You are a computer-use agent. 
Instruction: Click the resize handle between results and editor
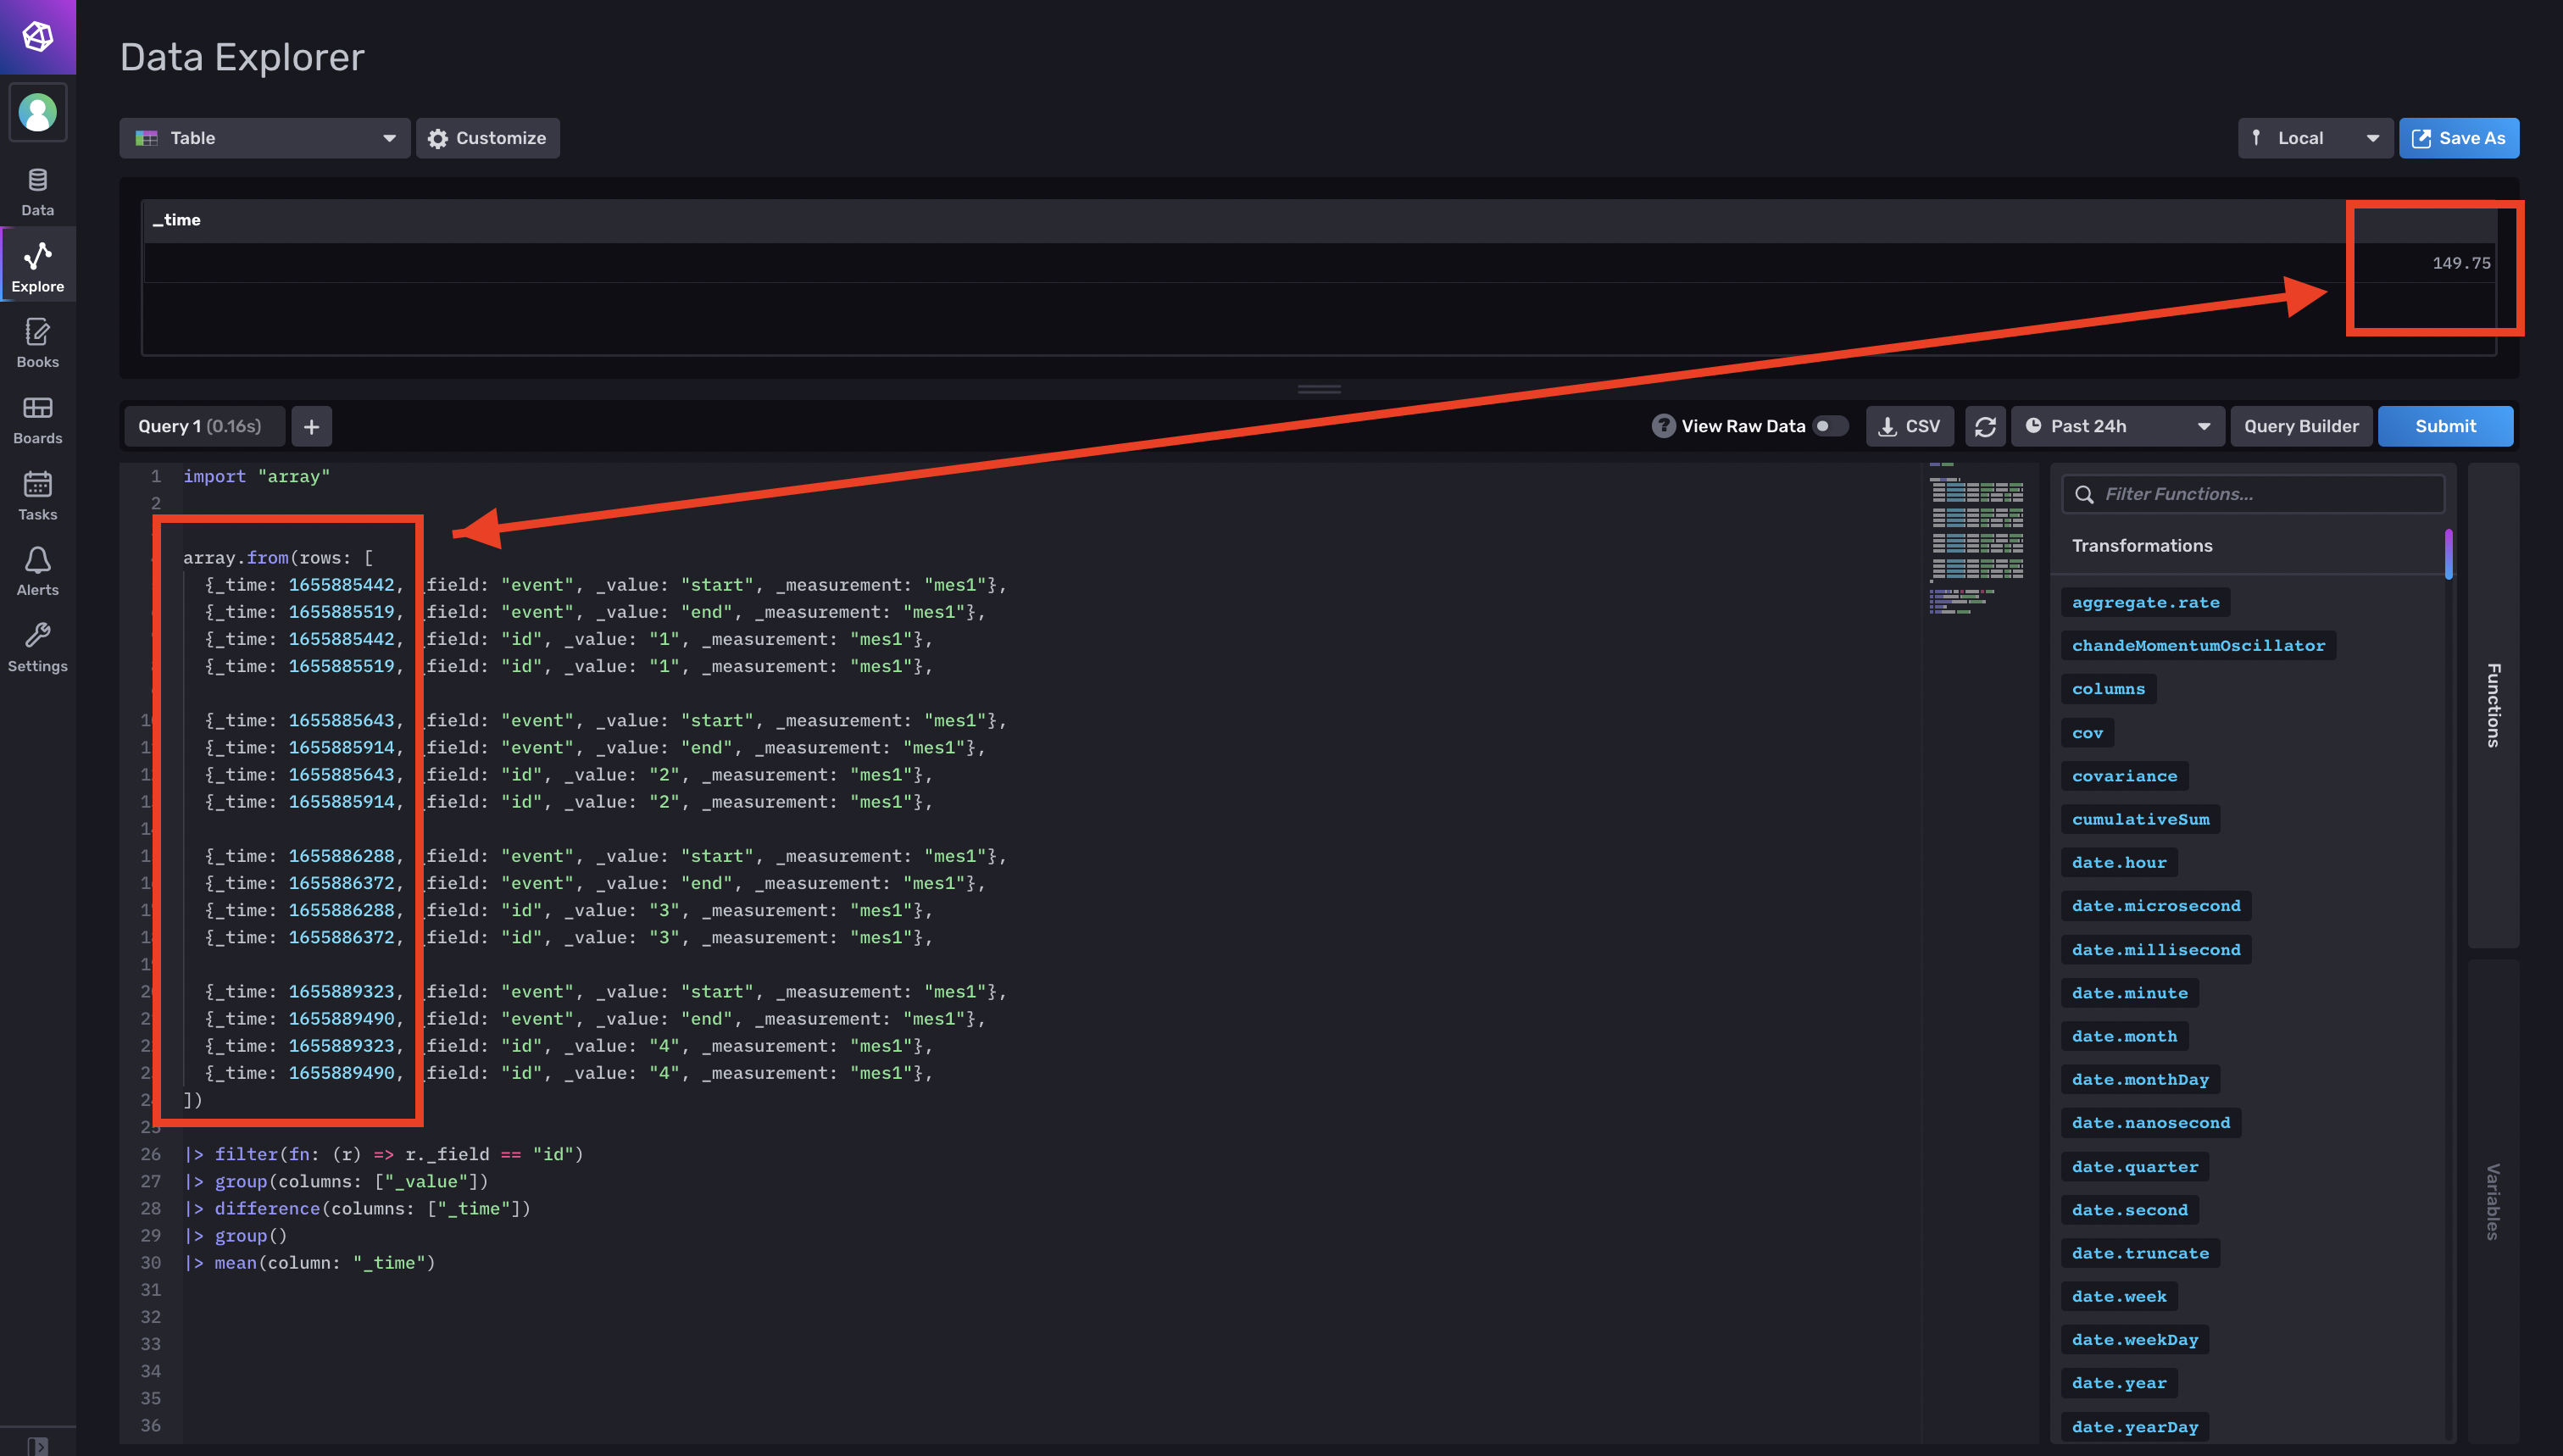coord(1319,389)
